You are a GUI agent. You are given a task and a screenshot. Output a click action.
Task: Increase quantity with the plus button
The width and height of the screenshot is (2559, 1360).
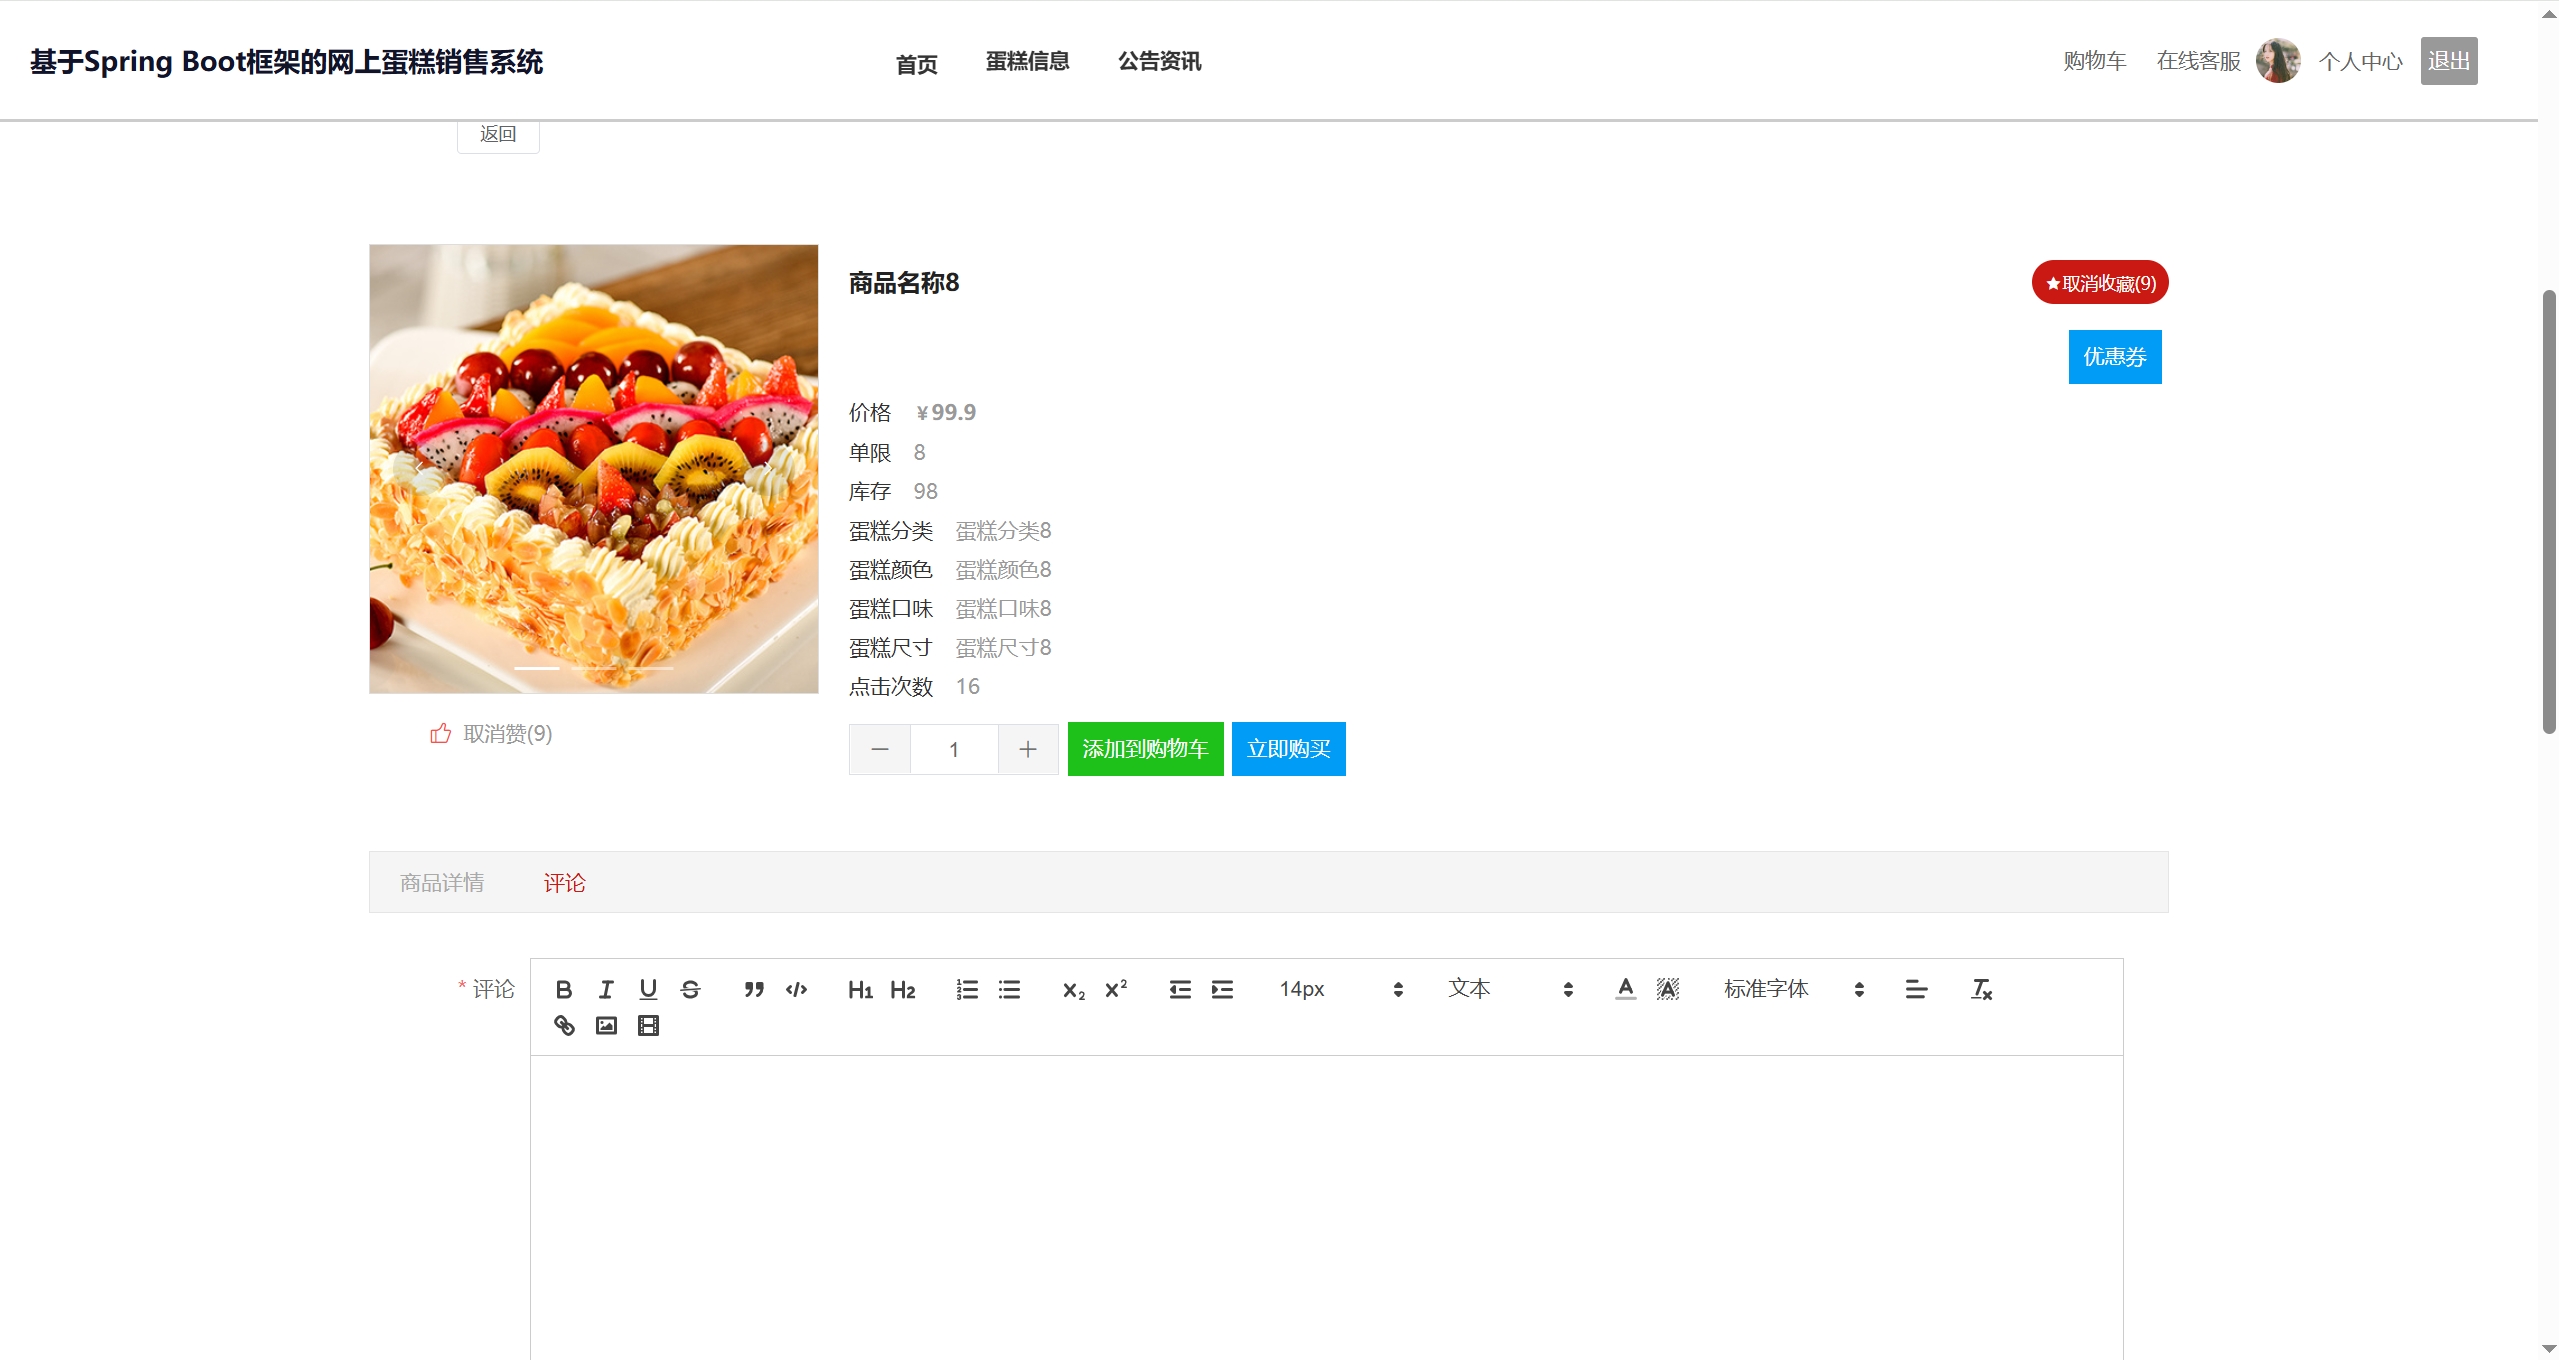point(1028,749)
